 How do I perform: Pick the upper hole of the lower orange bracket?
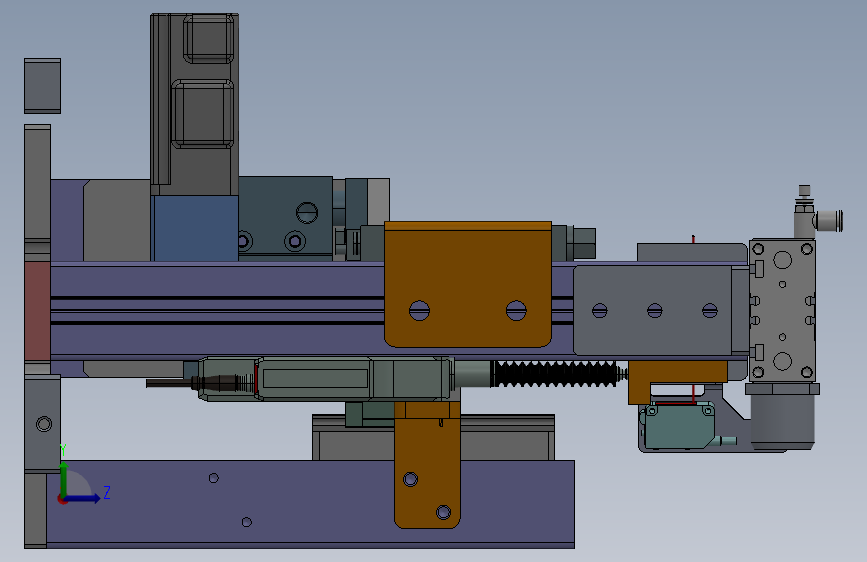pos(410,479)
